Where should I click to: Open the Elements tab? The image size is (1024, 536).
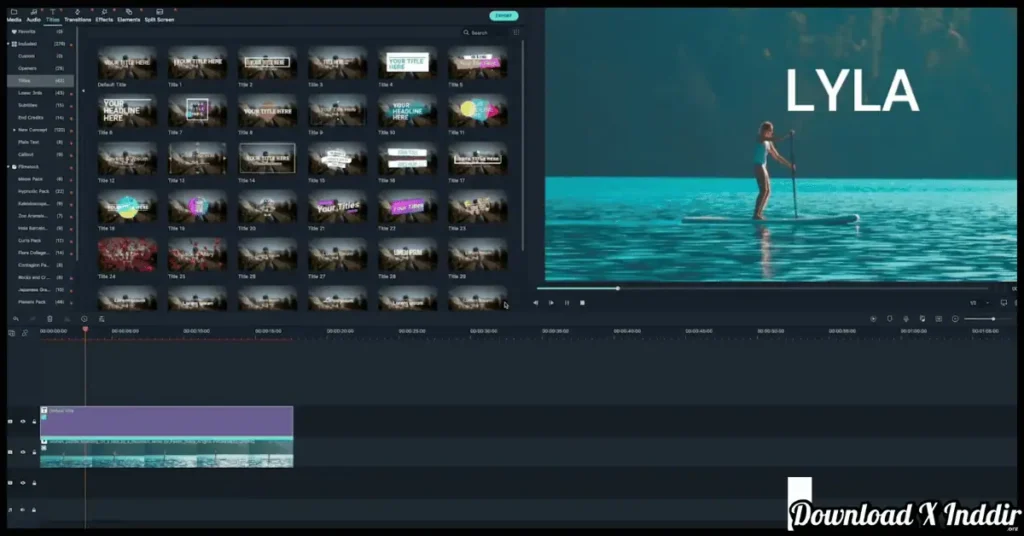click(x=129, y=16)
